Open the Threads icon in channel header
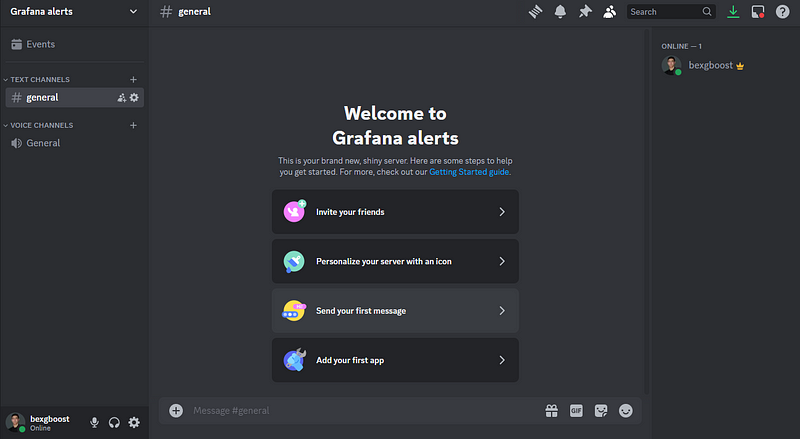The image size is (800, 439). point(535,11)
